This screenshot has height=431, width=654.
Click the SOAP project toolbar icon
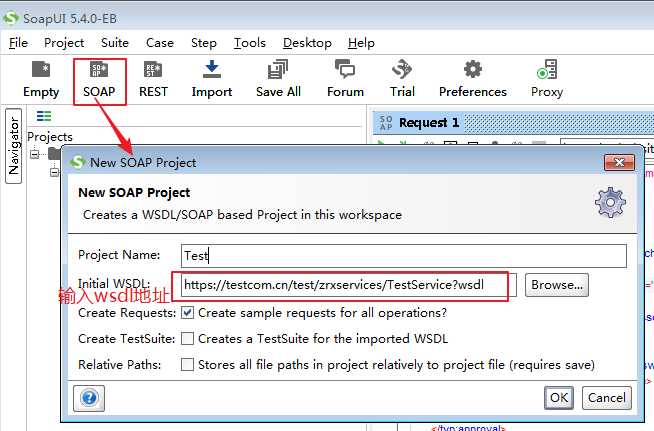coord(99,80)
